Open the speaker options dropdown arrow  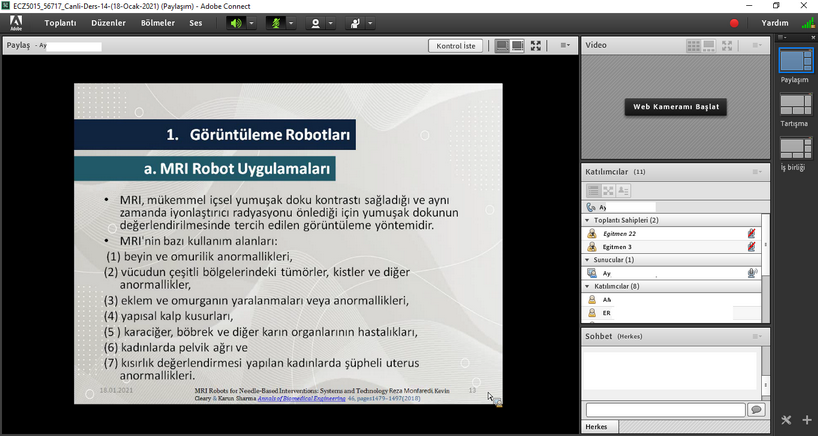point(251,22)
